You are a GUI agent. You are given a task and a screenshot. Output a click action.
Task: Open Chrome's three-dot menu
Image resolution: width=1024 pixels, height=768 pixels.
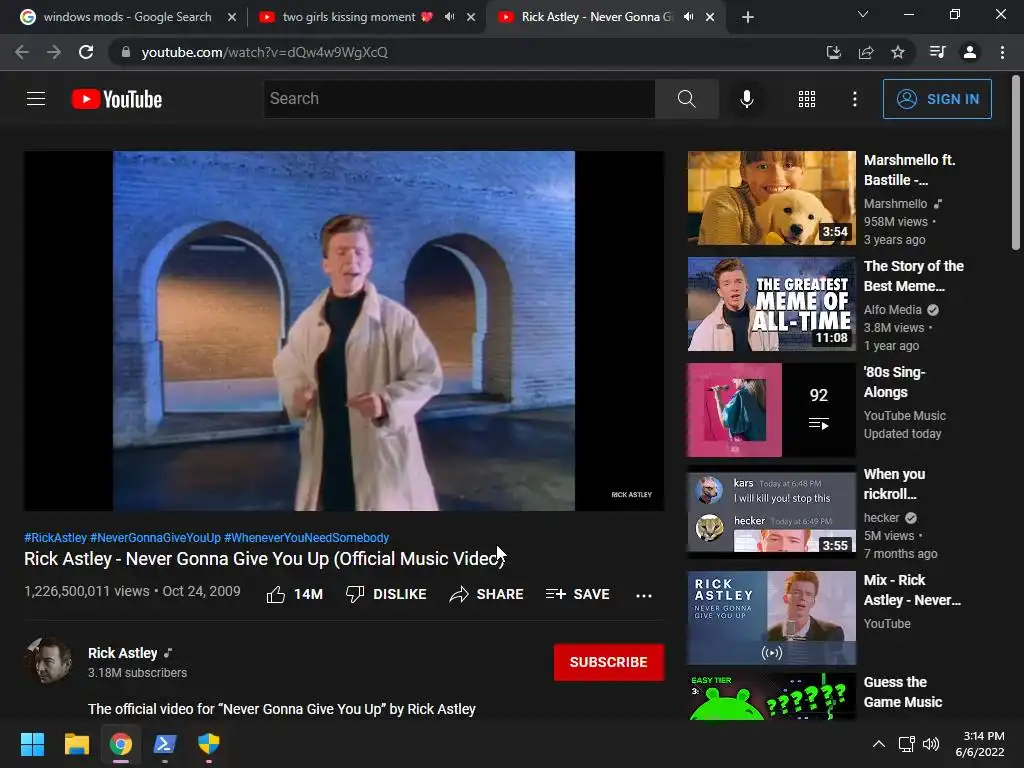(1002, 52)
